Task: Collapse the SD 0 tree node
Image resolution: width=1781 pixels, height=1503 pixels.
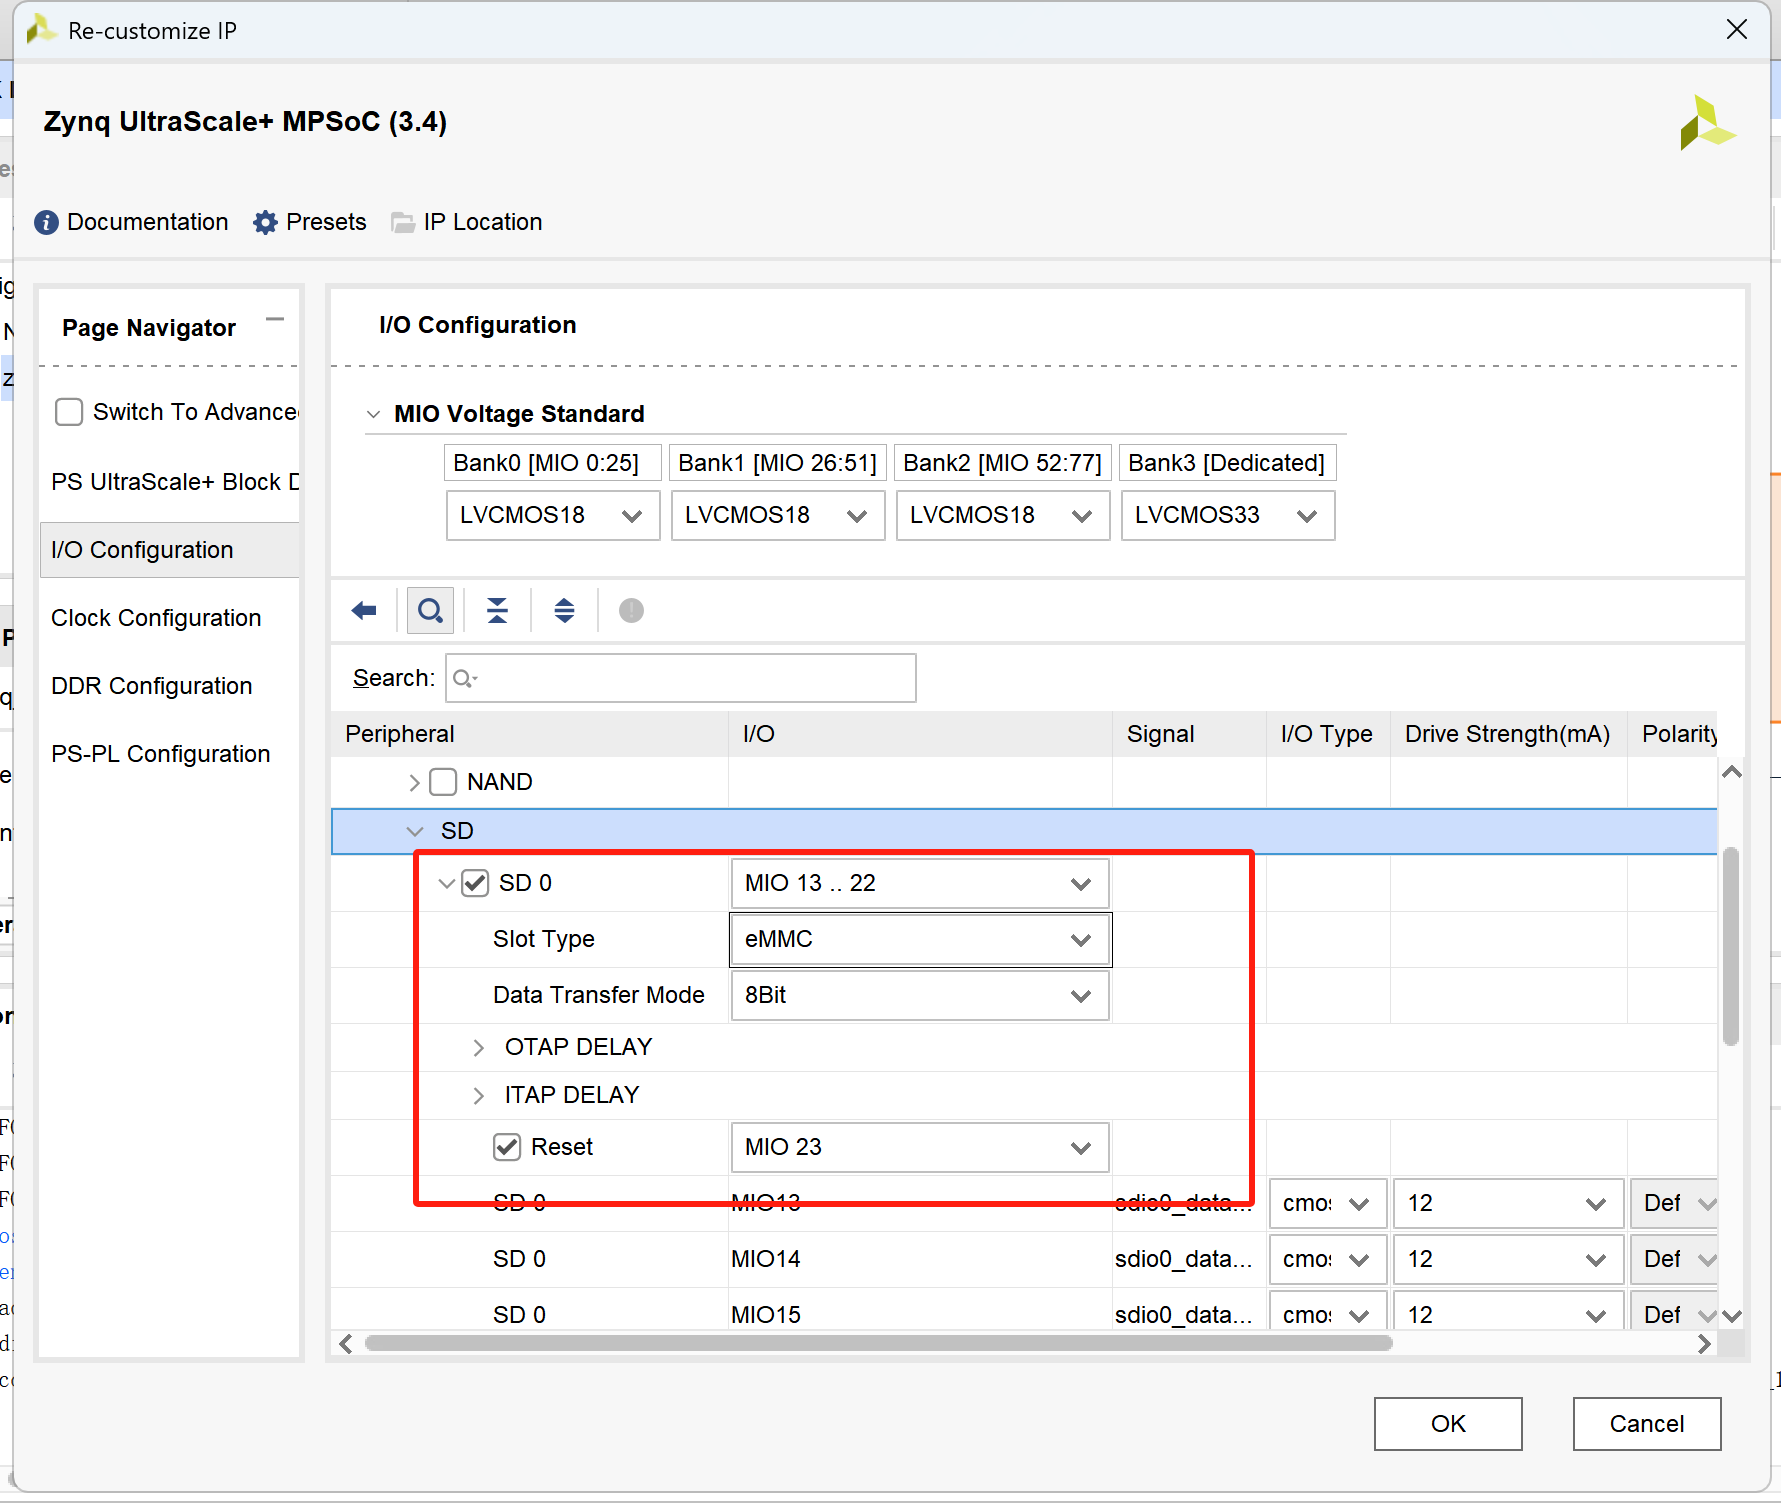Action: coord(447,883)
